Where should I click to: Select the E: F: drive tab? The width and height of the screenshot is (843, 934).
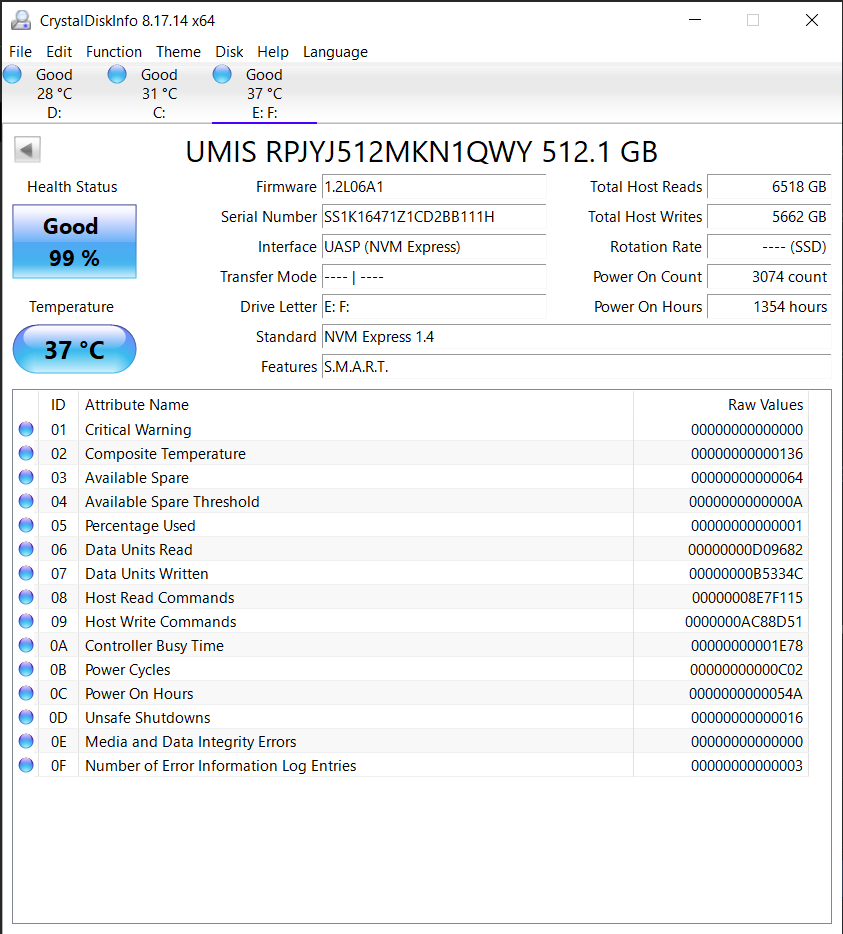point(265,94)
